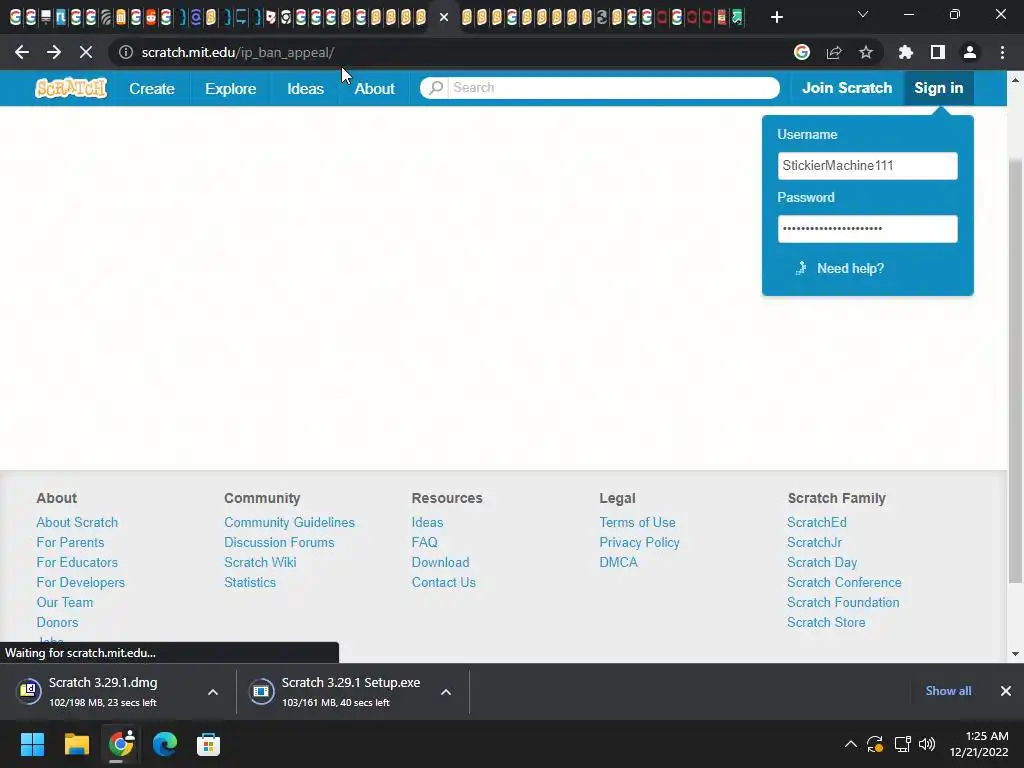
Task: Open the Create menu item
Action: (152, 88)
